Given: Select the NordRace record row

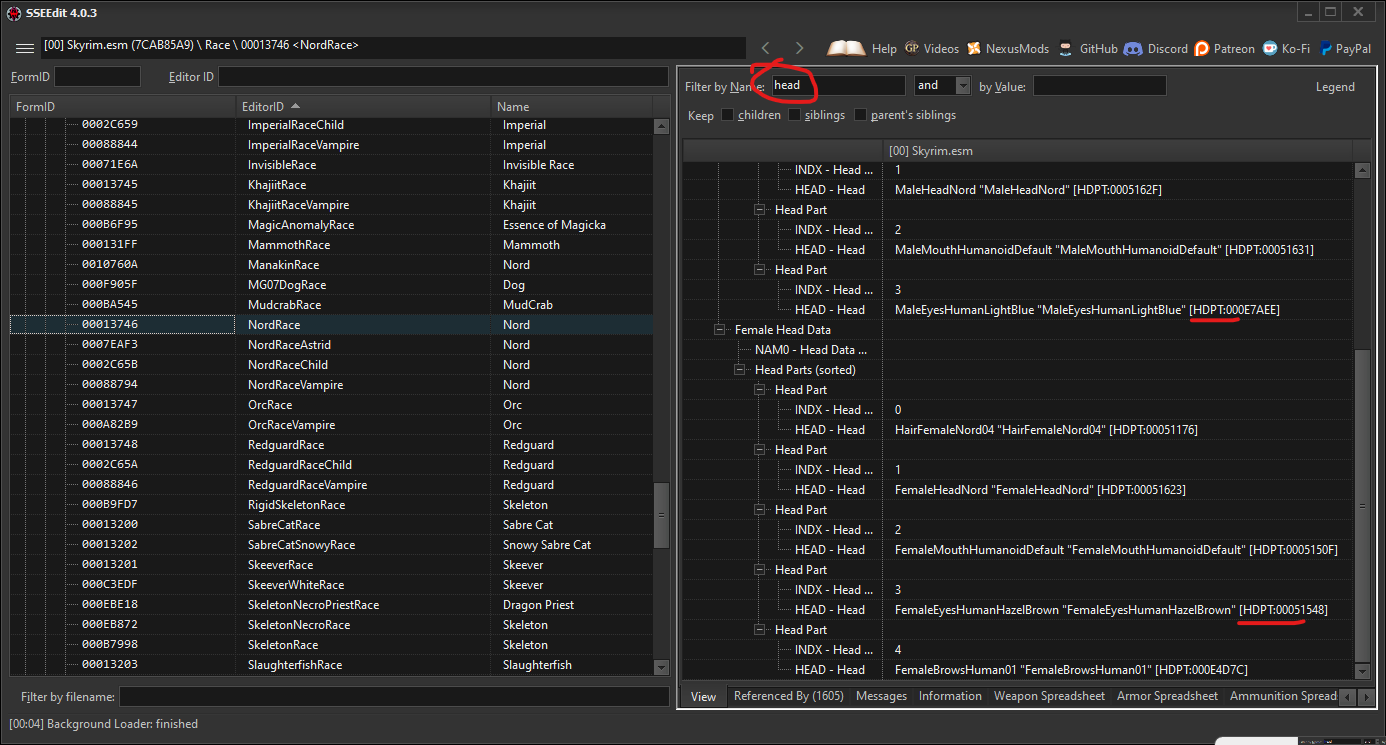Looking at the screenshot, I should [x=331, y=325].
